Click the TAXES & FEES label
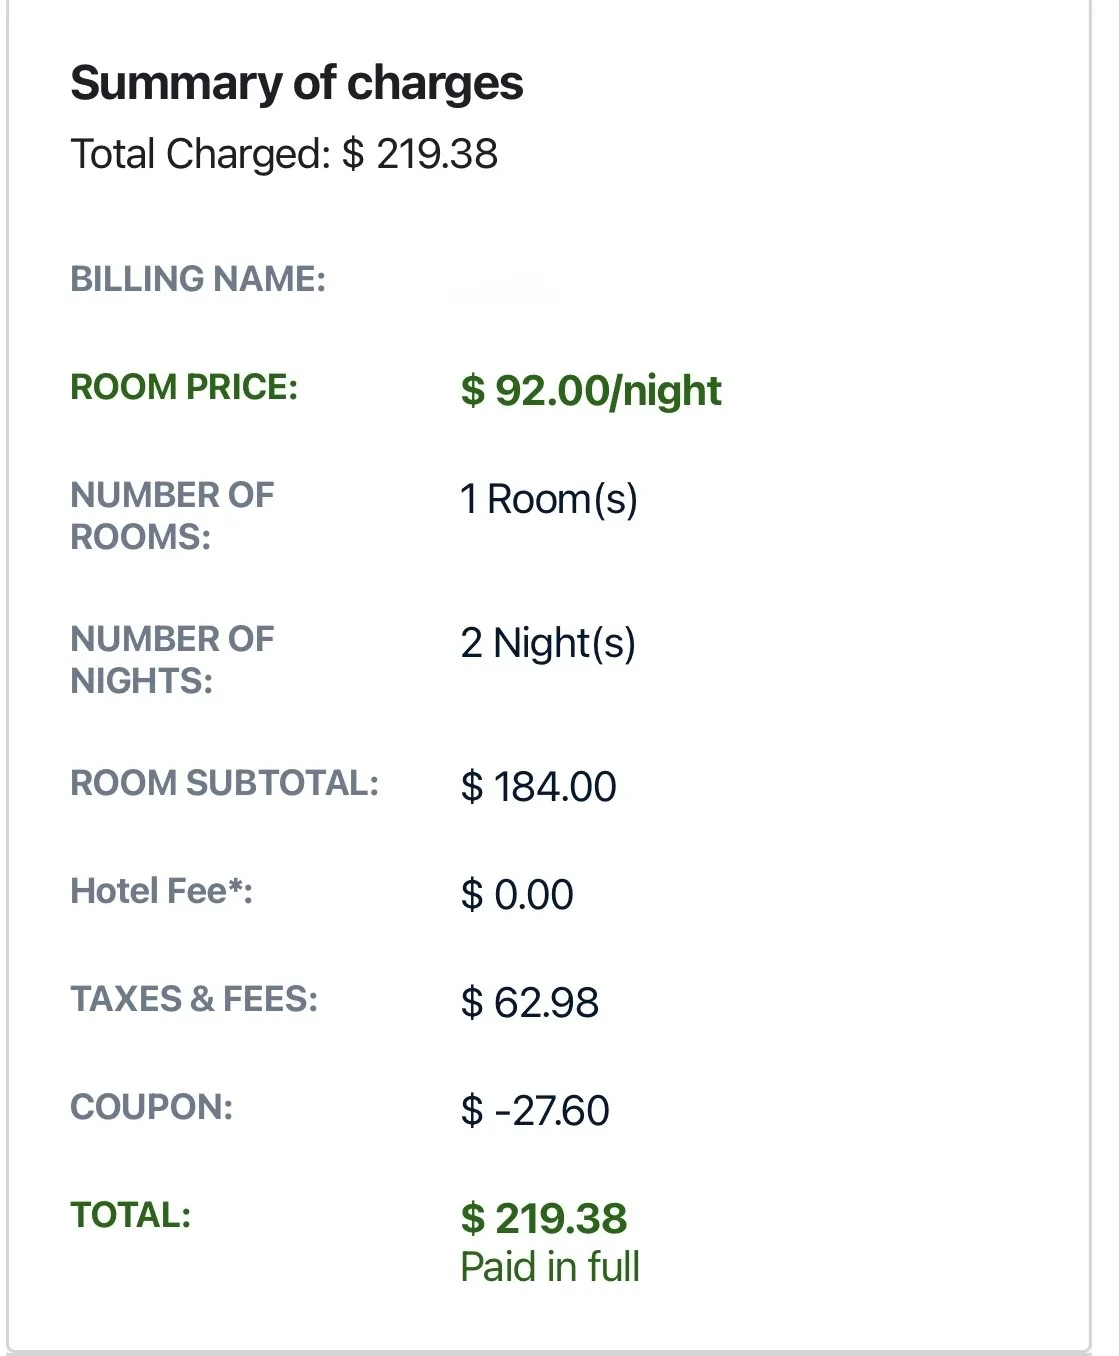The image size is (1119, 1356). pyautogui.click(x=194, y=999)
